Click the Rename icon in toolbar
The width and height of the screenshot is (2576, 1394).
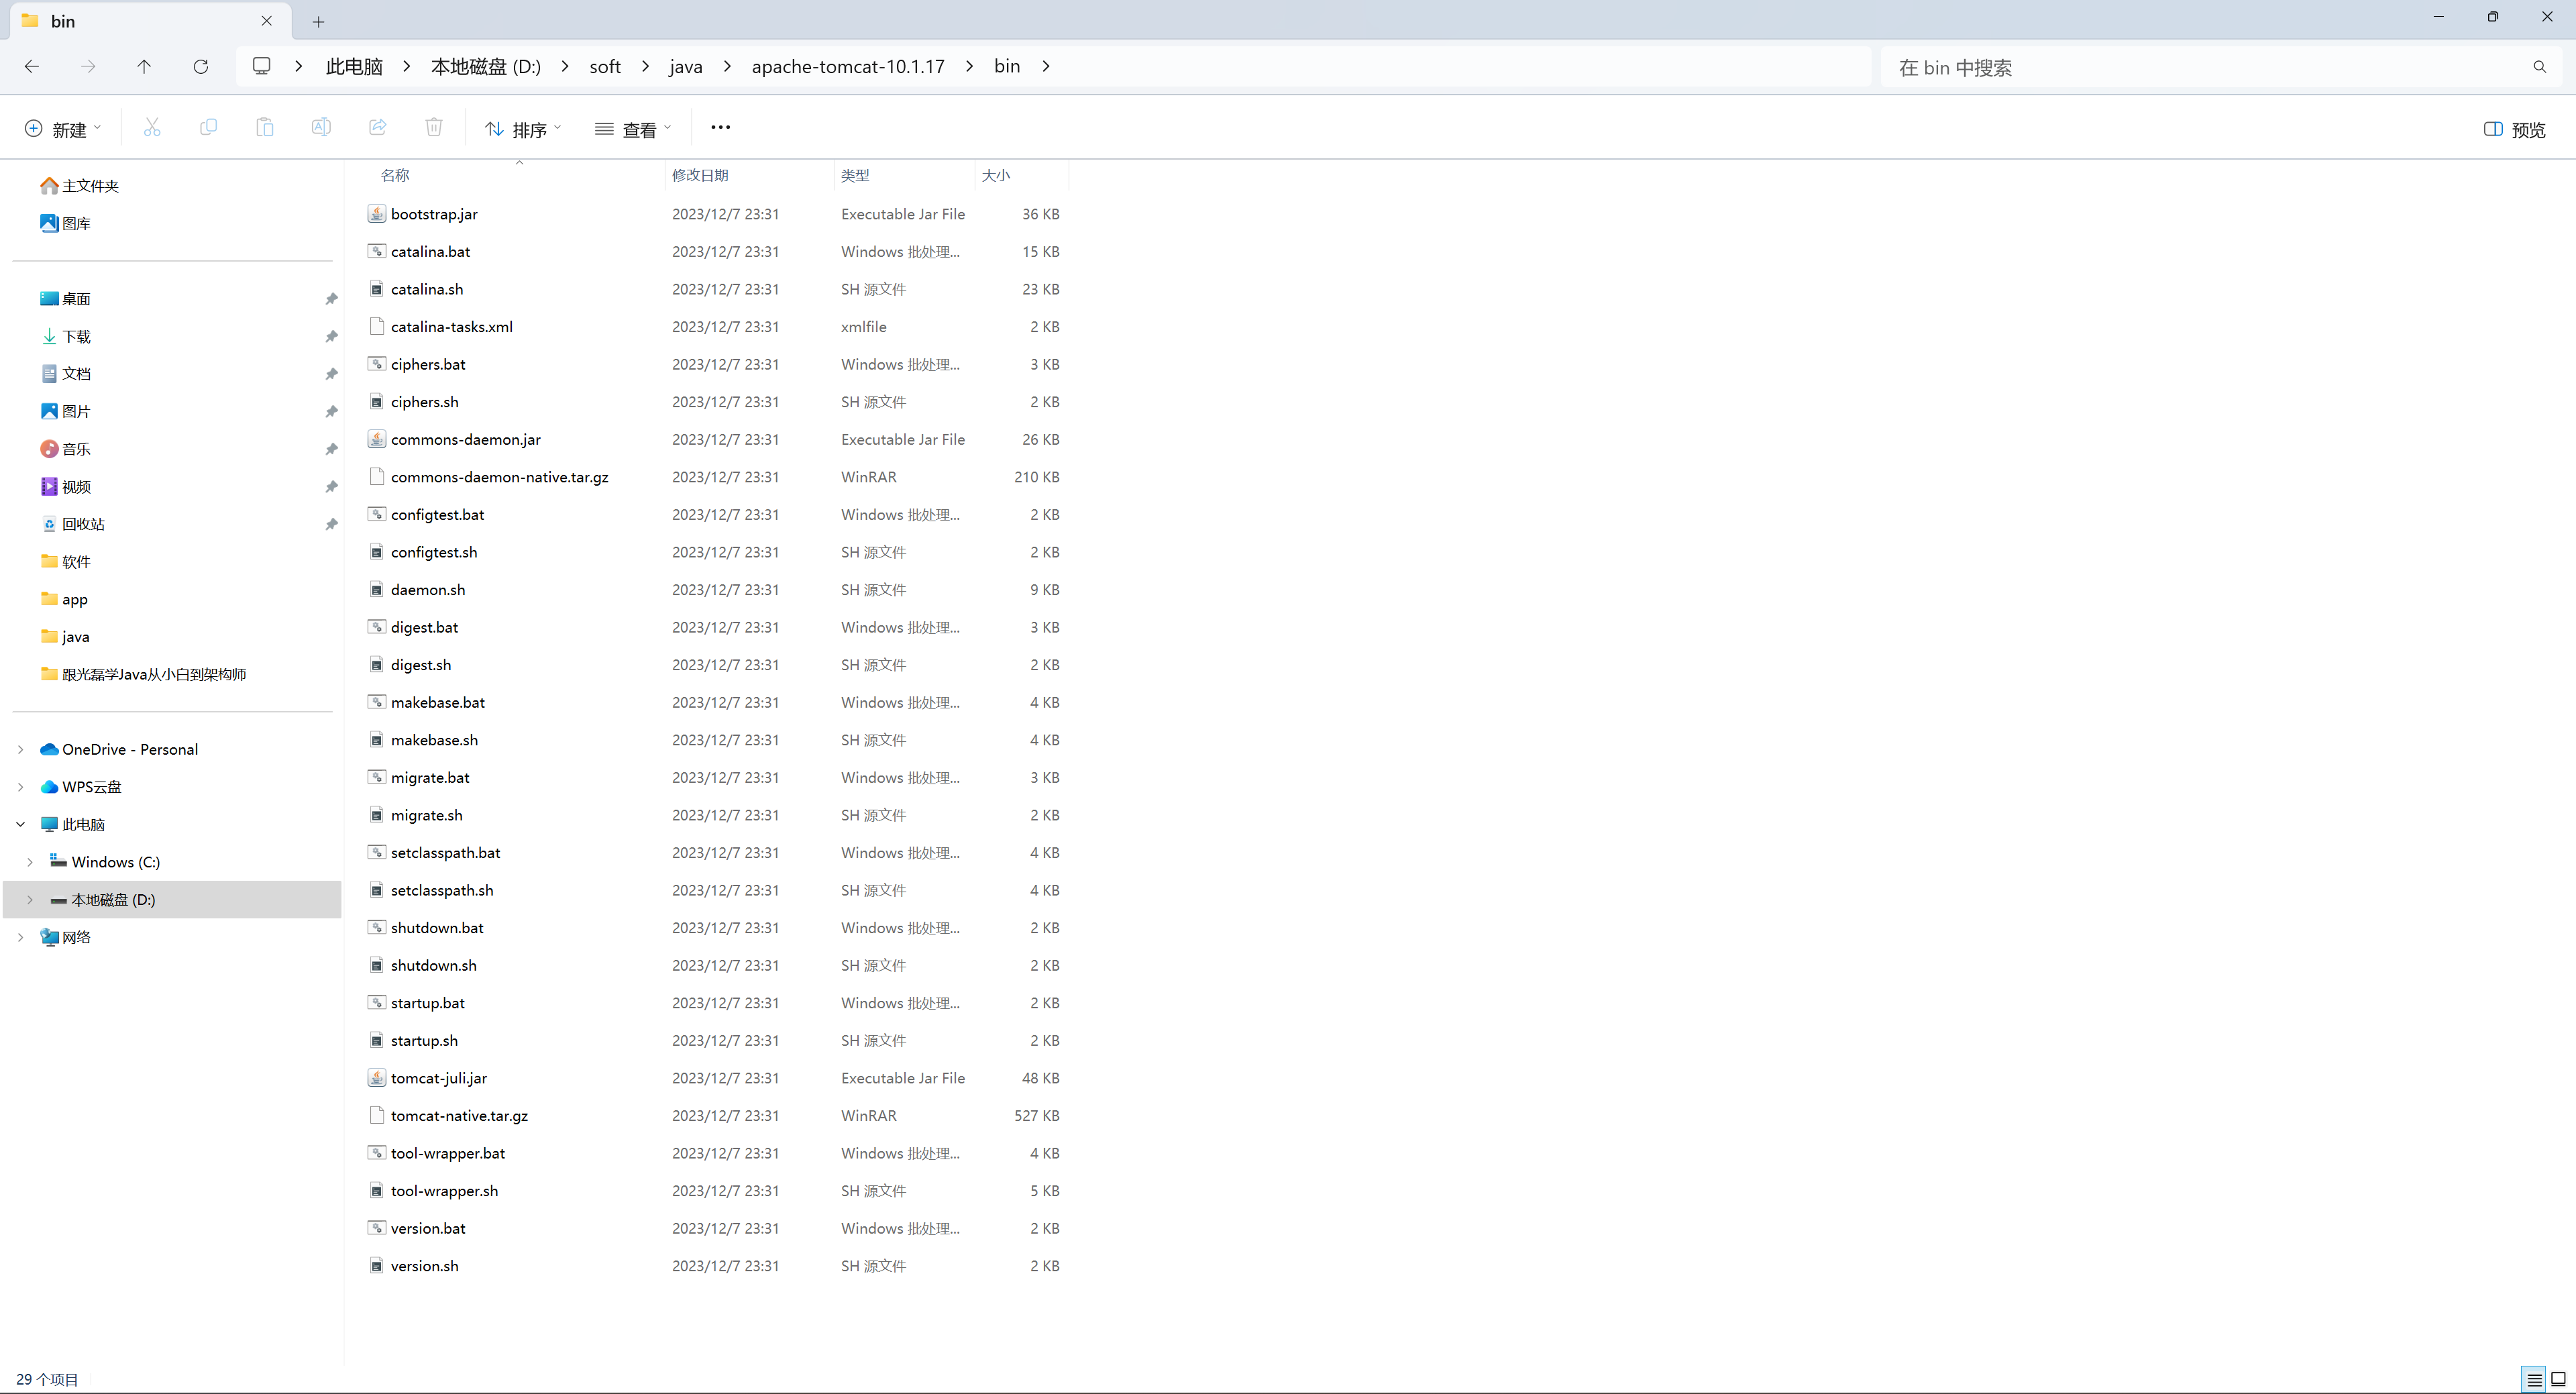321,127
